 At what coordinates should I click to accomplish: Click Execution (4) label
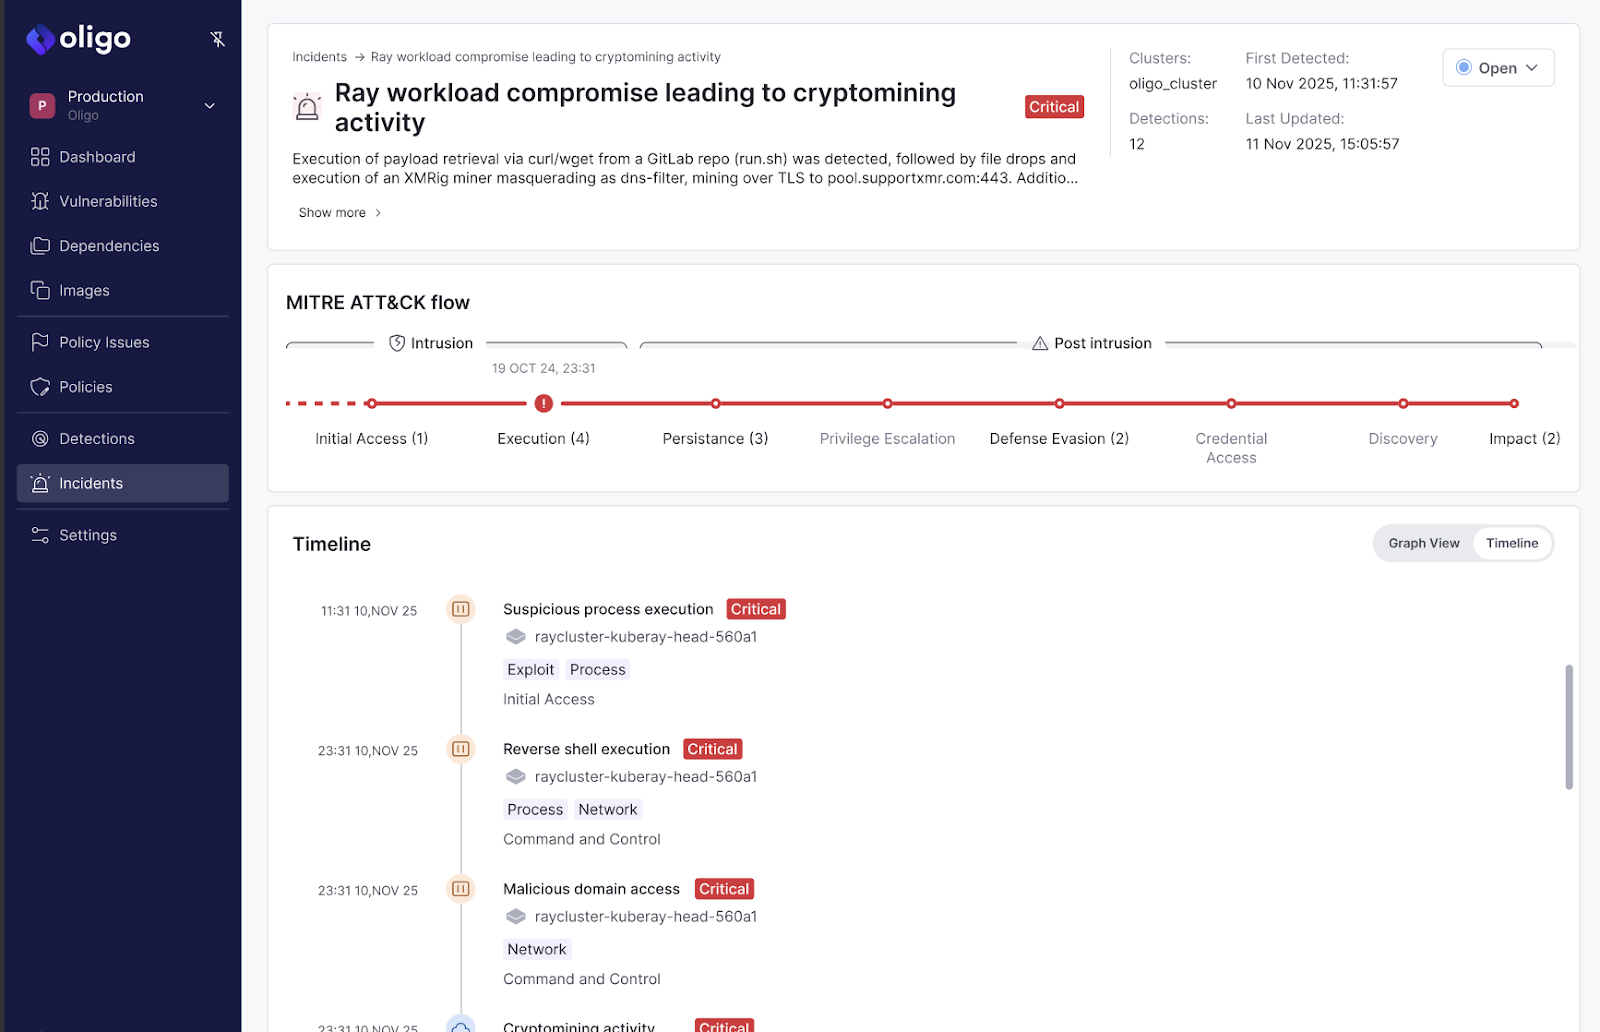pyautogui.click(x=543, y=439)
